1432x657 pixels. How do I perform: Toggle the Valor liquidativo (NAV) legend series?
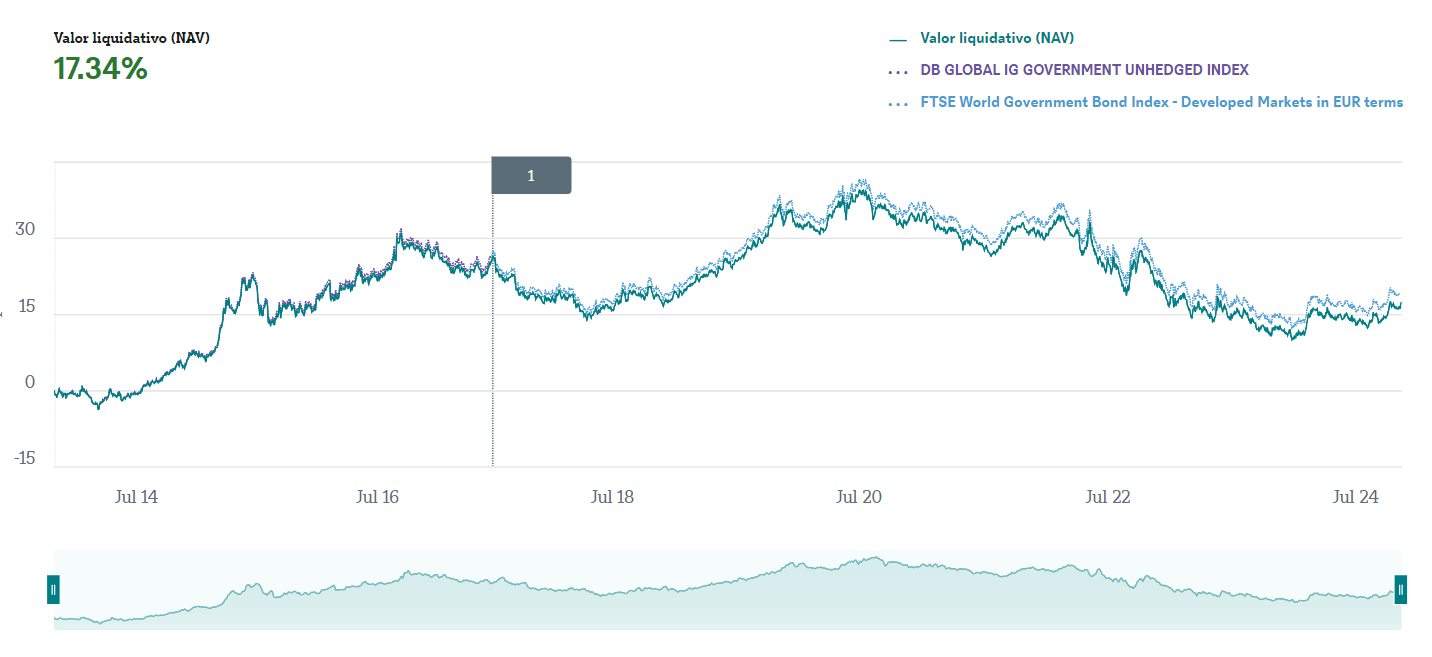coord(997,39)
